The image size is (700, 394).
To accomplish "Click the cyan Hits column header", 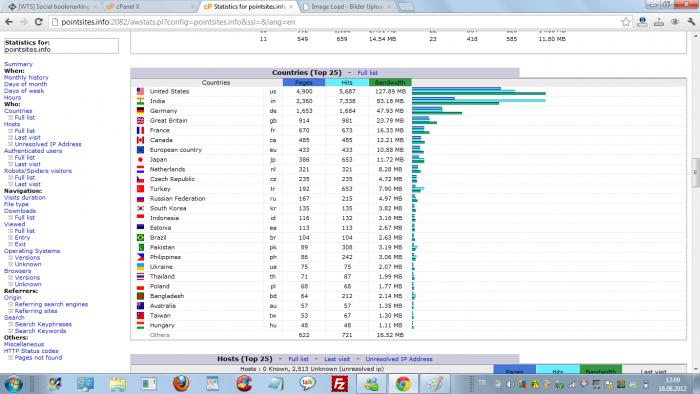I will coord(347,83).
